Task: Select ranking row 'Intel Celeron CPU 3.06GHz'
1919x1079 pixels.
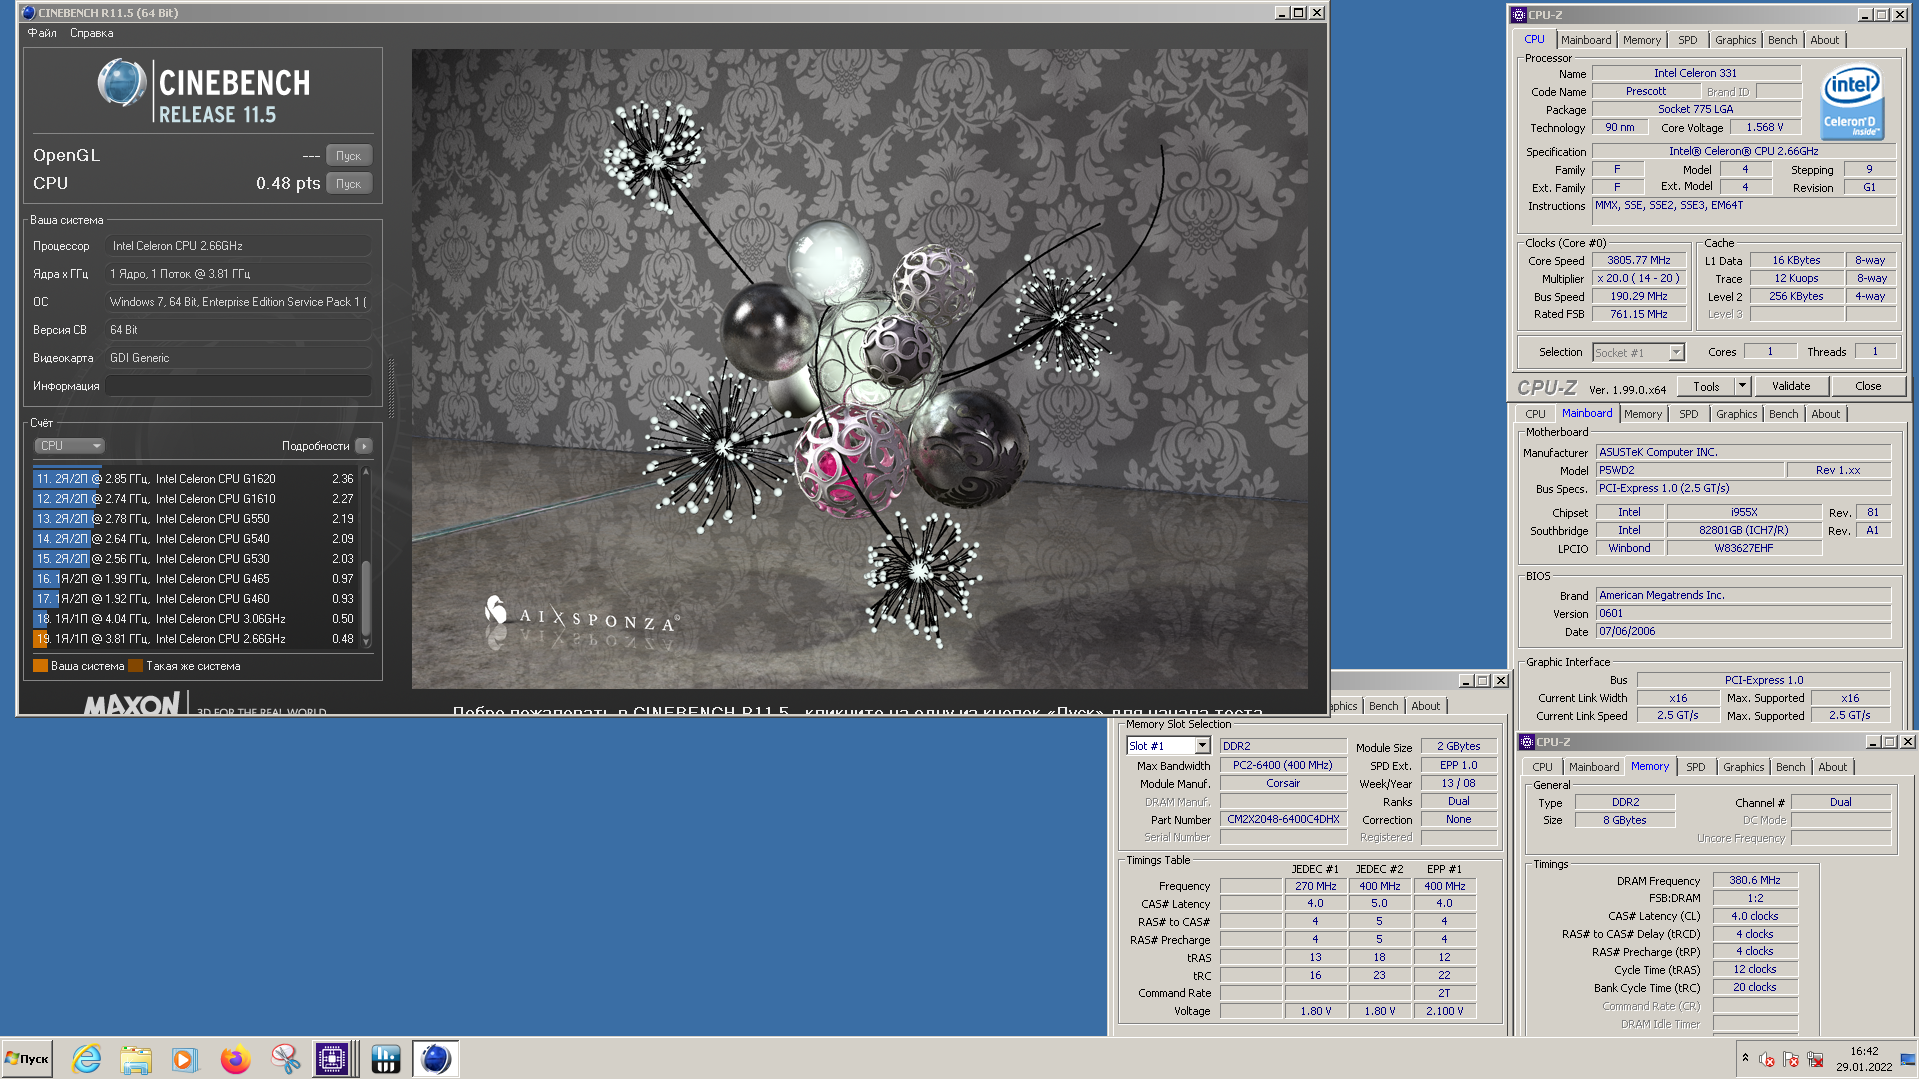Action: (x=197, y=619)
